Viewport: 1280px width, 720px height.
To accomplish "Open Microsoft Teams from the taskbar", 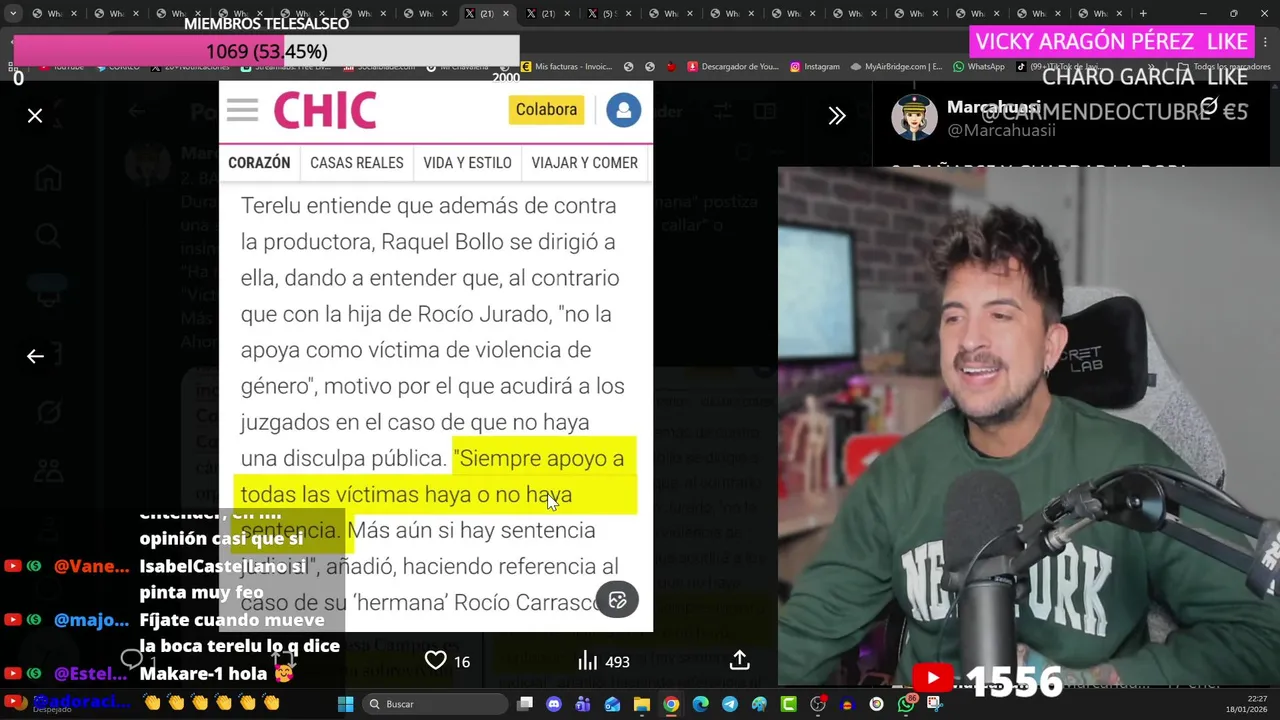I will coord(583,704).
